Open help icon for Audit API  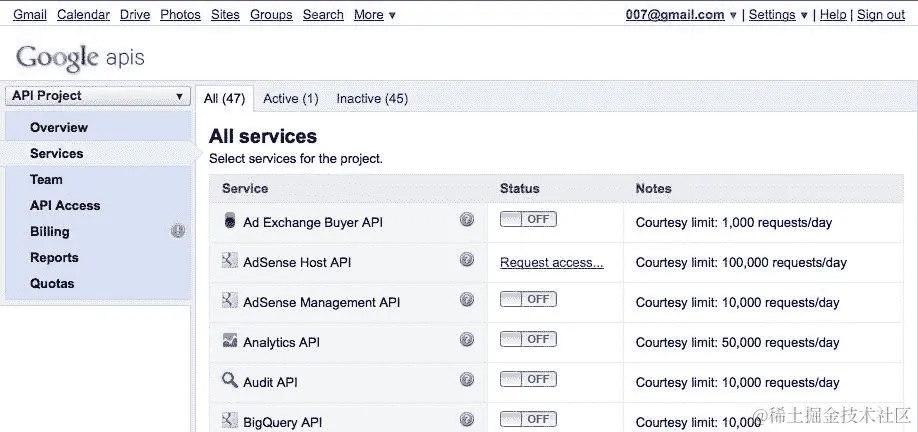(x=467, y=379)
